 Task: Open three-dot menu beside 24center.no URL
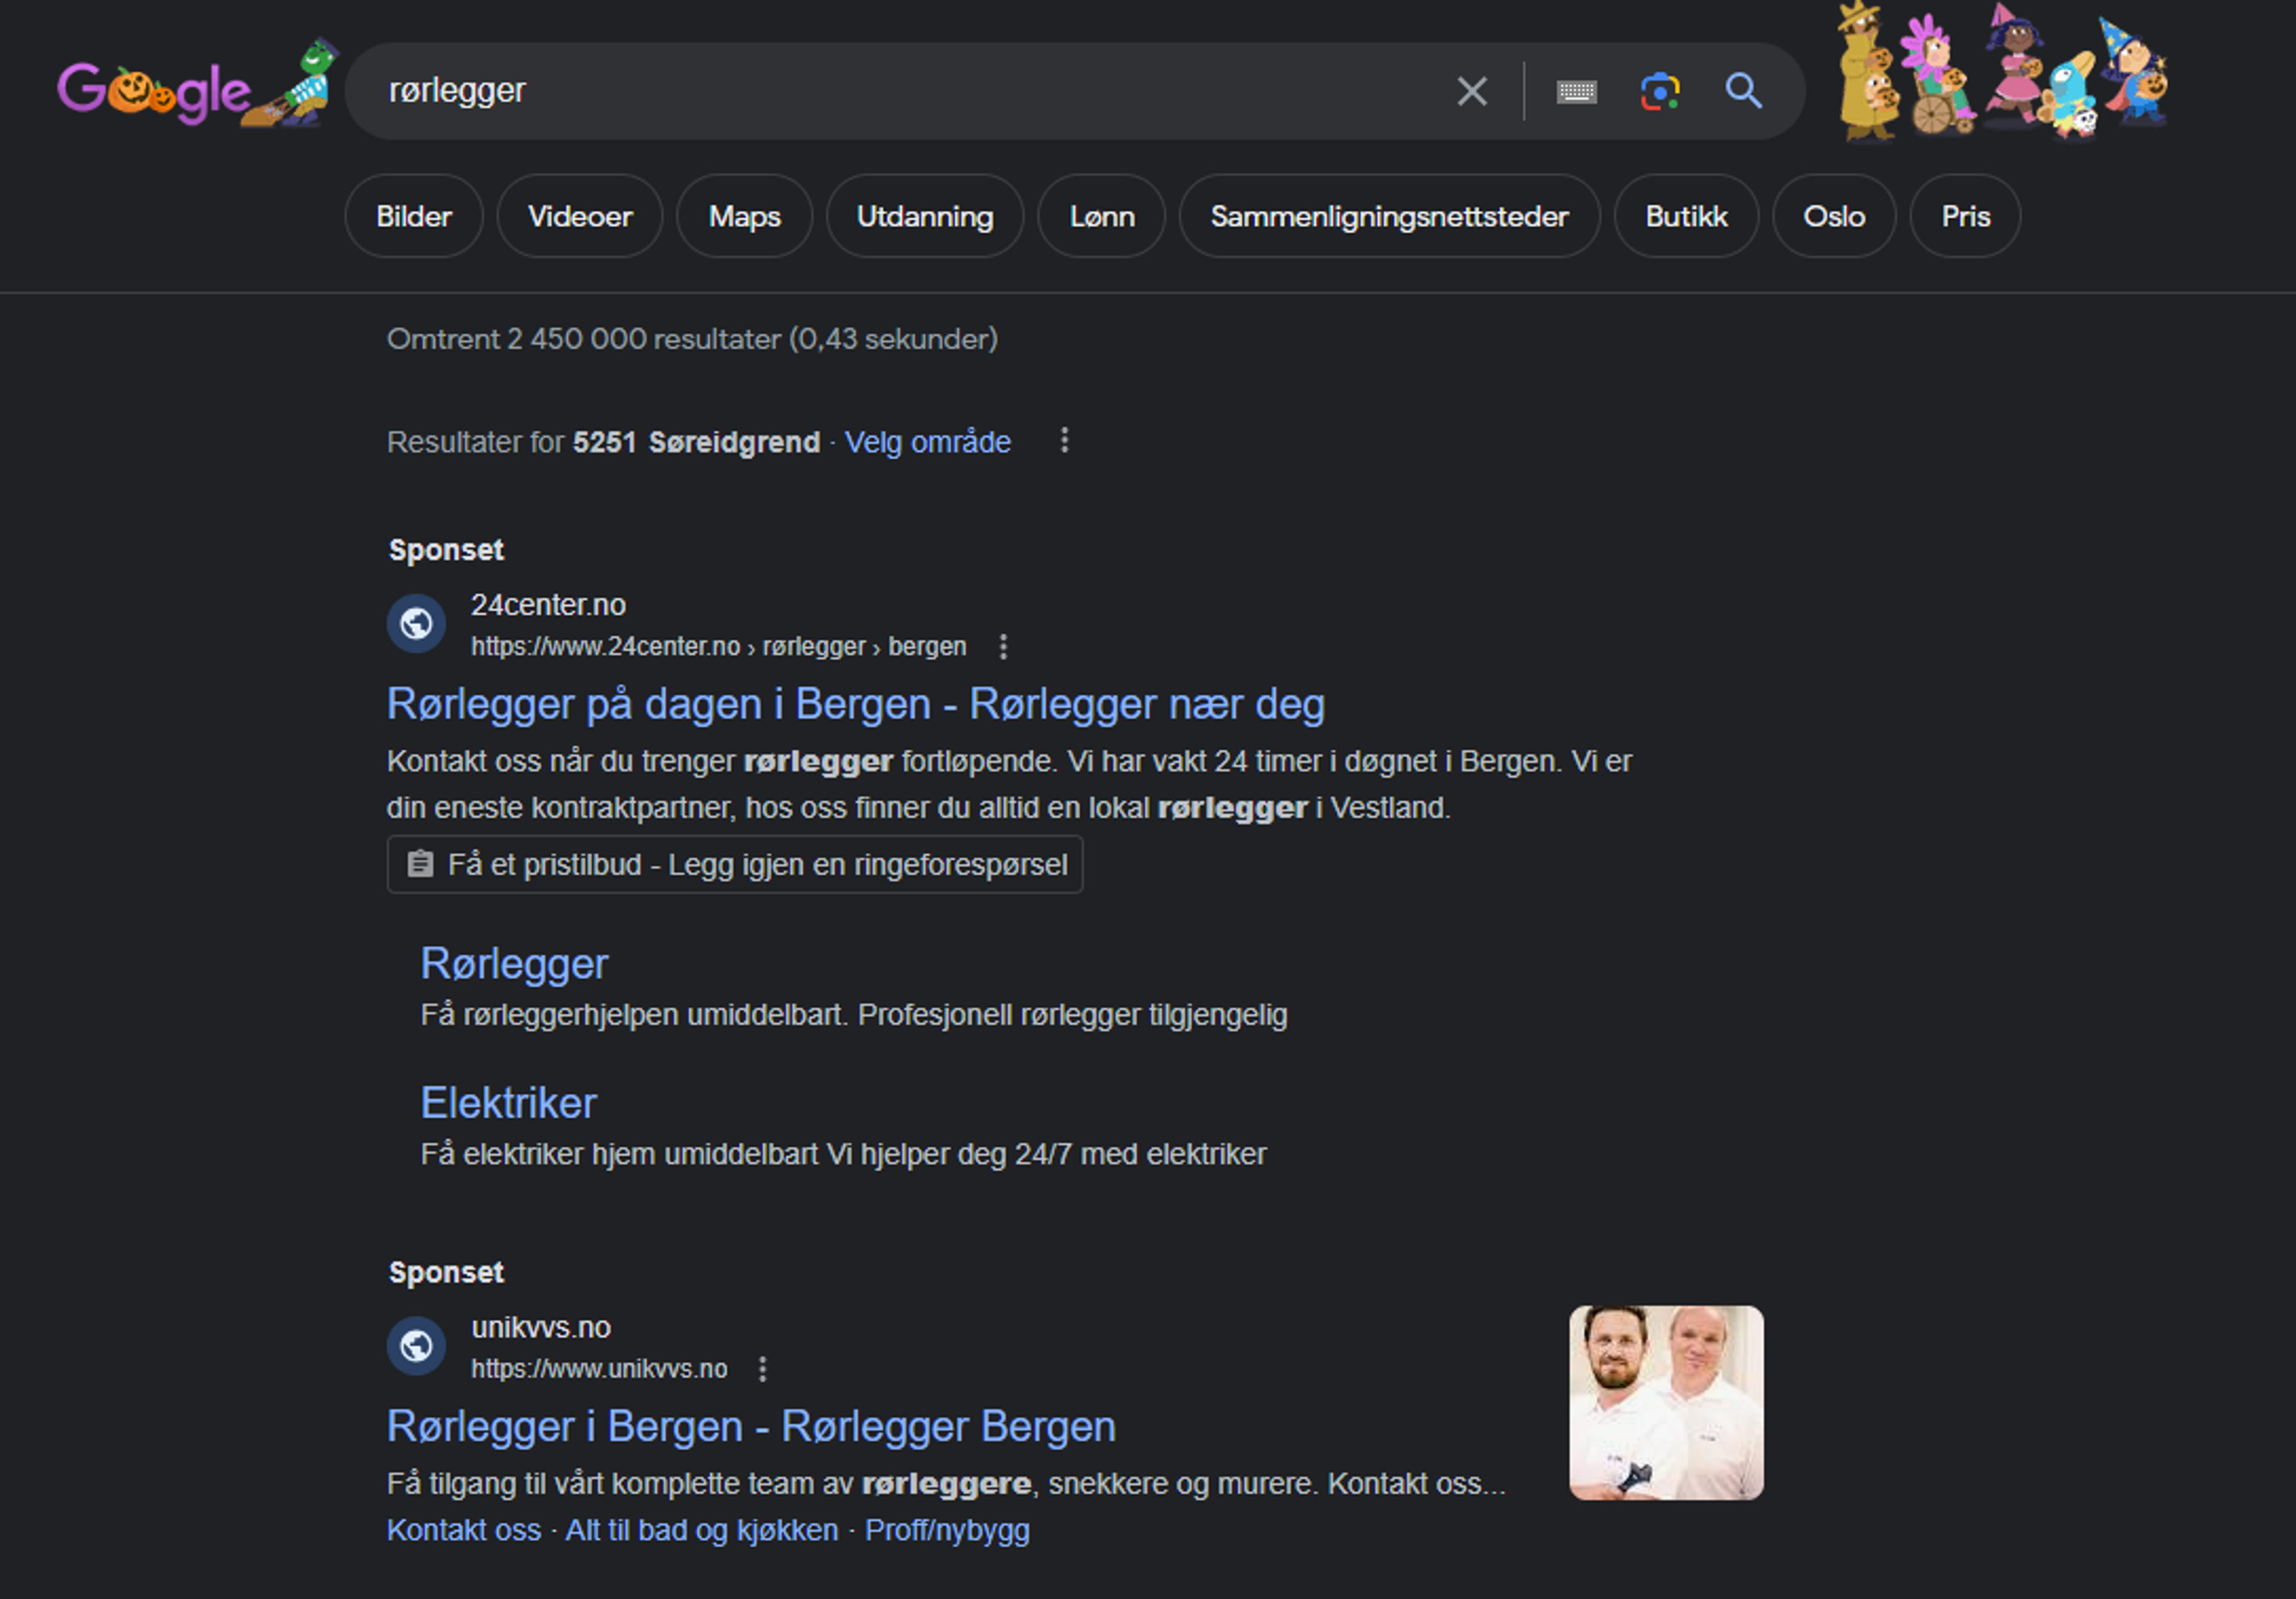click(x=1003, y=647)
